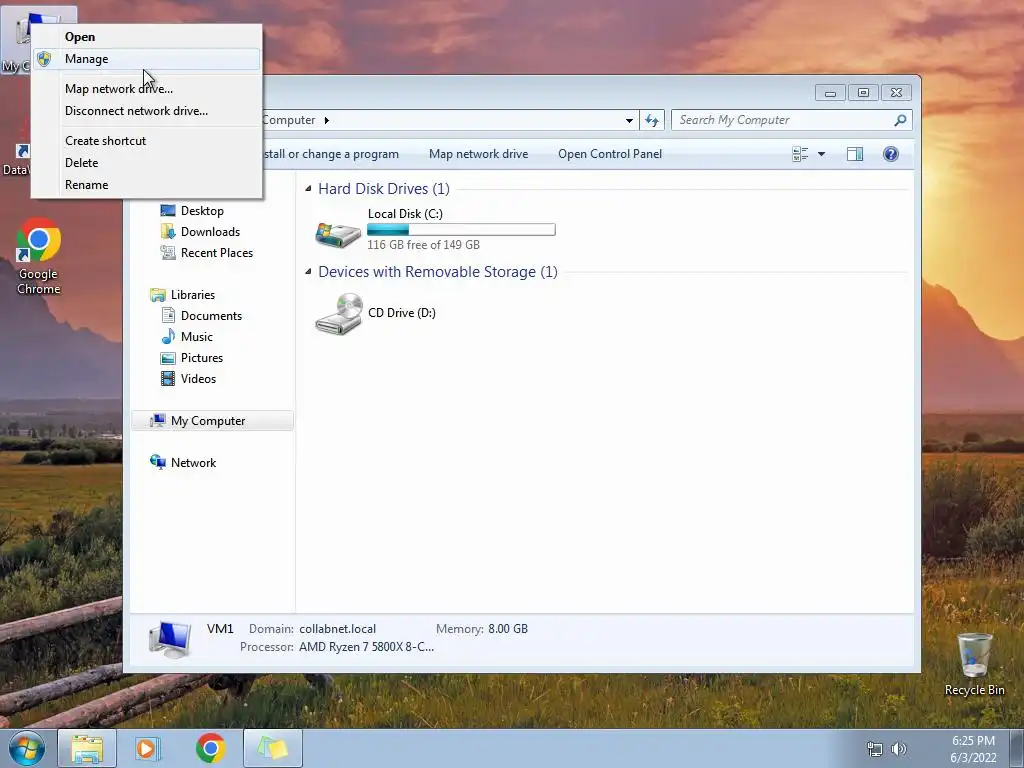Viewport: 1024px width, 768px height.
Task: Click the Sticky Notes taskbar icon
Action: point(273,748)
